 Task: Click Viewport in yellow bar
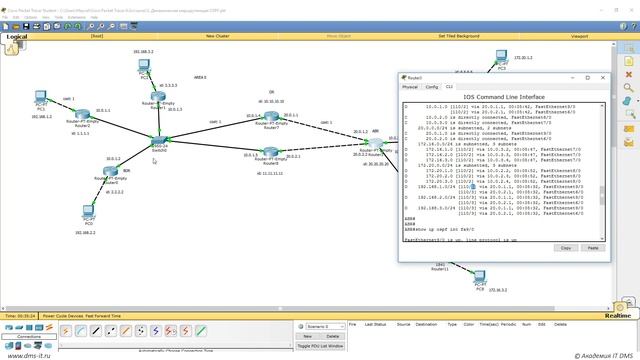(x=580, y=36)
